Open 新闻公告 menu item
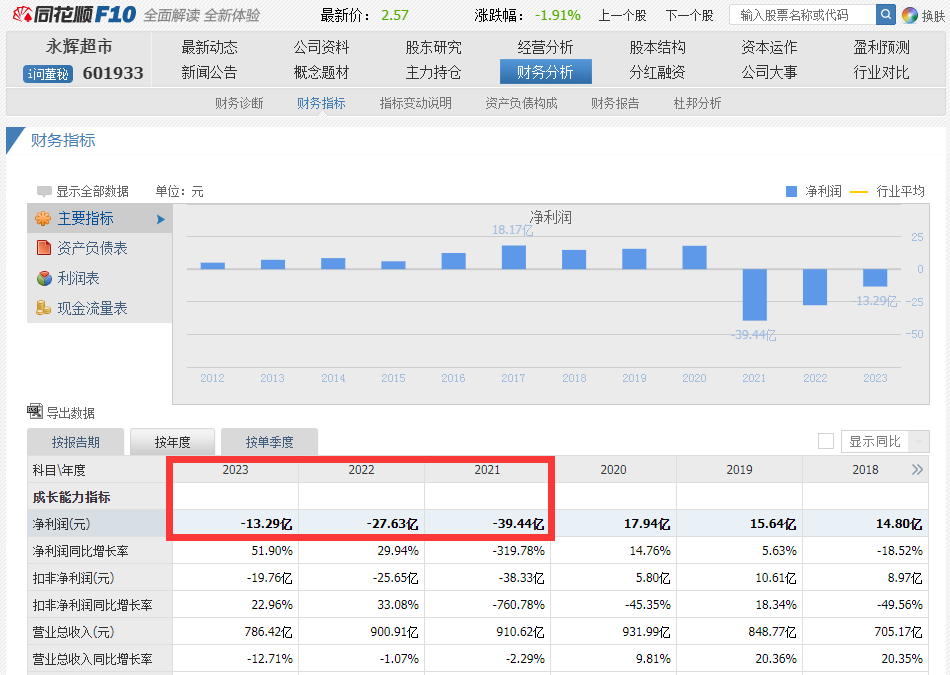950x675 pixels. (210, 73)
